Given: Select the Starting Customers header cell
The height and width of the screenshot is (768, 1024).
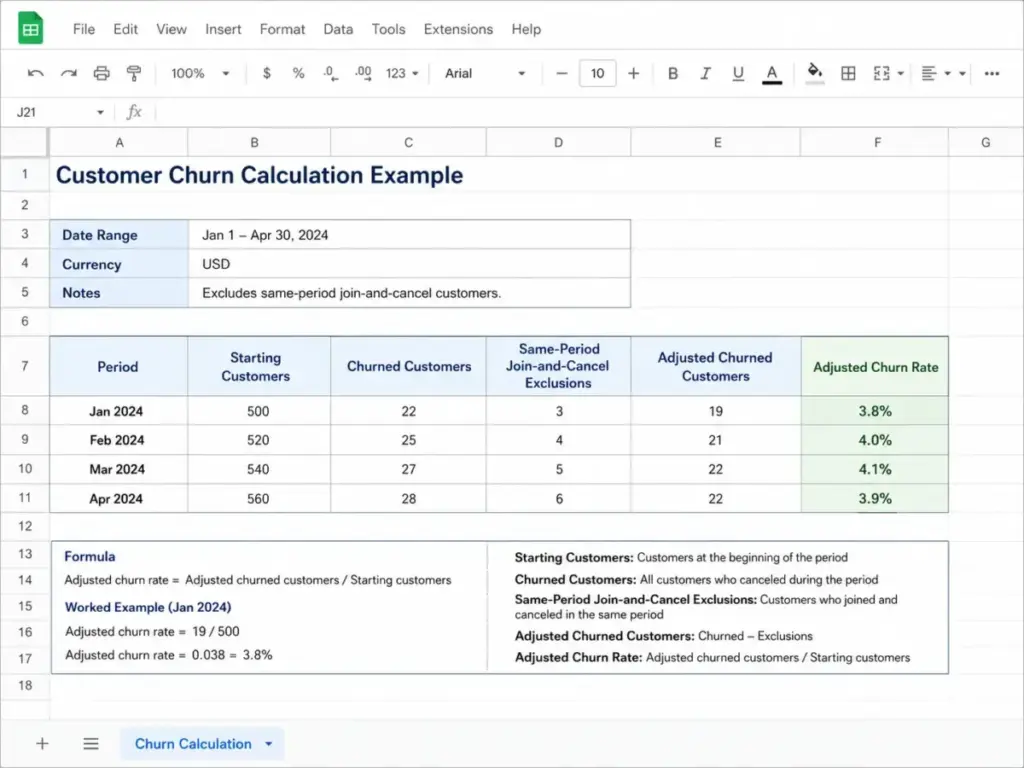Looking at the screenshot, I should (x=259, y=366).
